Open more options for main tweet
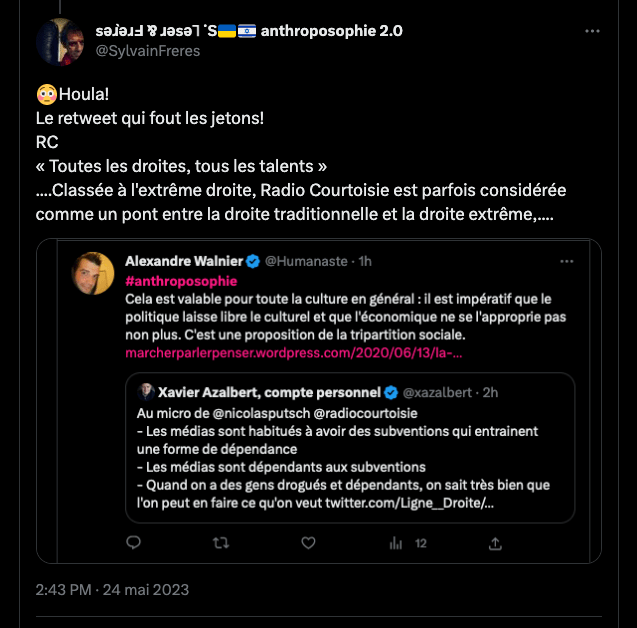This screenshot has width=637, height=628. [x=592, y=31]
